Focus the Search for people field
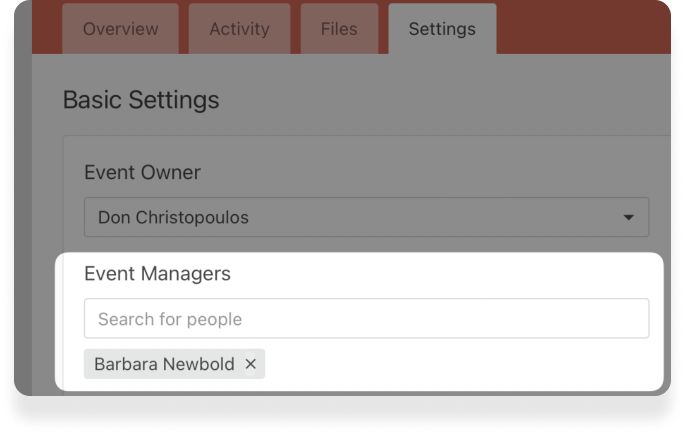The width and height of the screenshot is (685, 434). (x=366, y=319)
